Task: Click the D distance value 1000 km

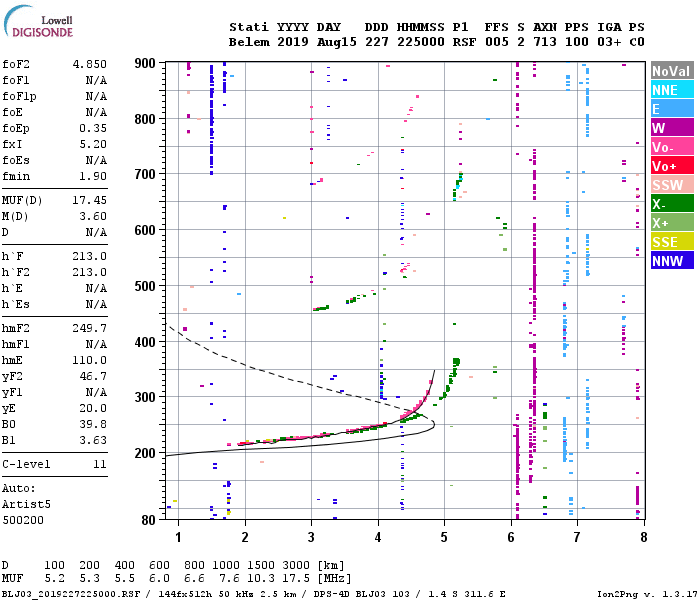Action: [x=226, y=565]
